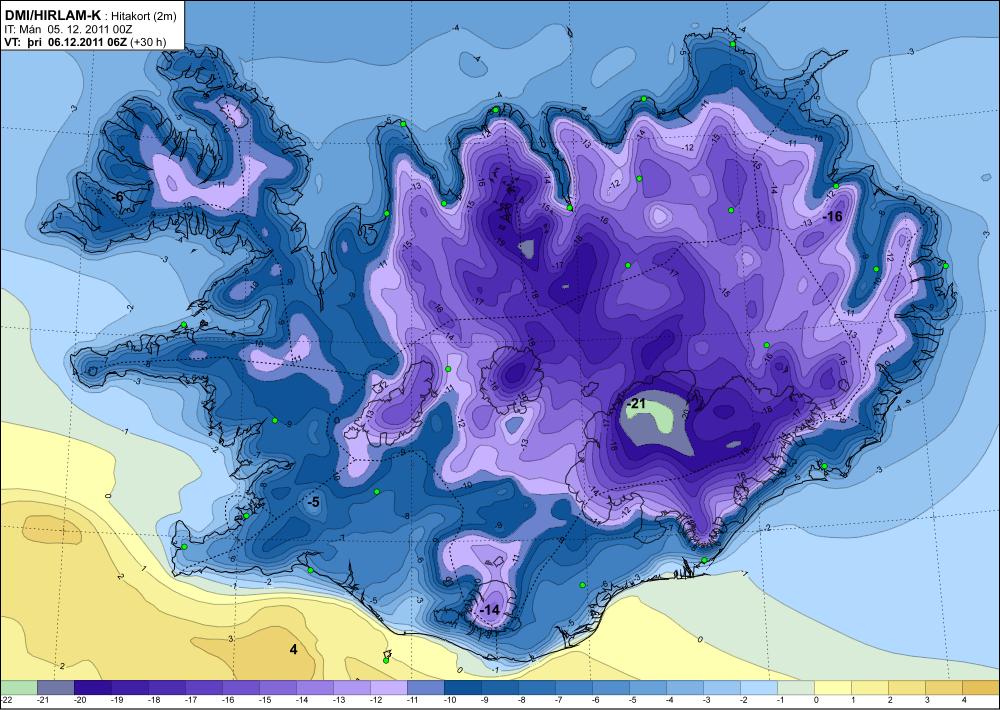Click the VT: þri 06.12.2011 06Z line

(x=85, y=42)
